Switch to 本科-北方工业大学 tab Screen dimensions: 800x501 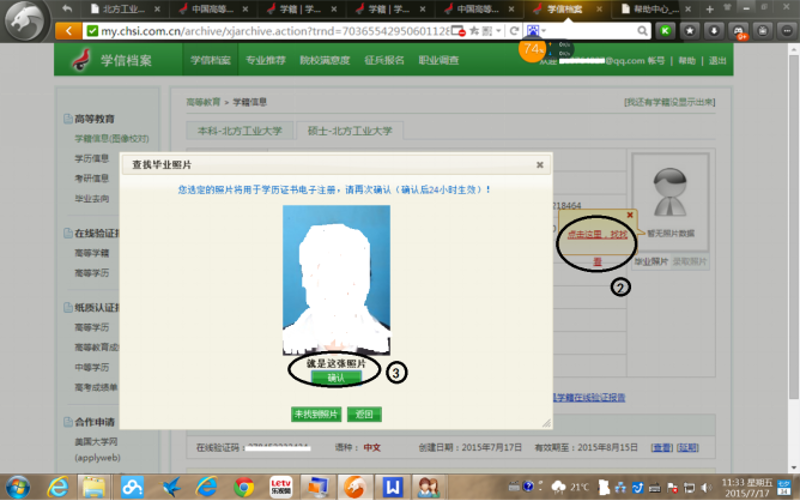240,131
